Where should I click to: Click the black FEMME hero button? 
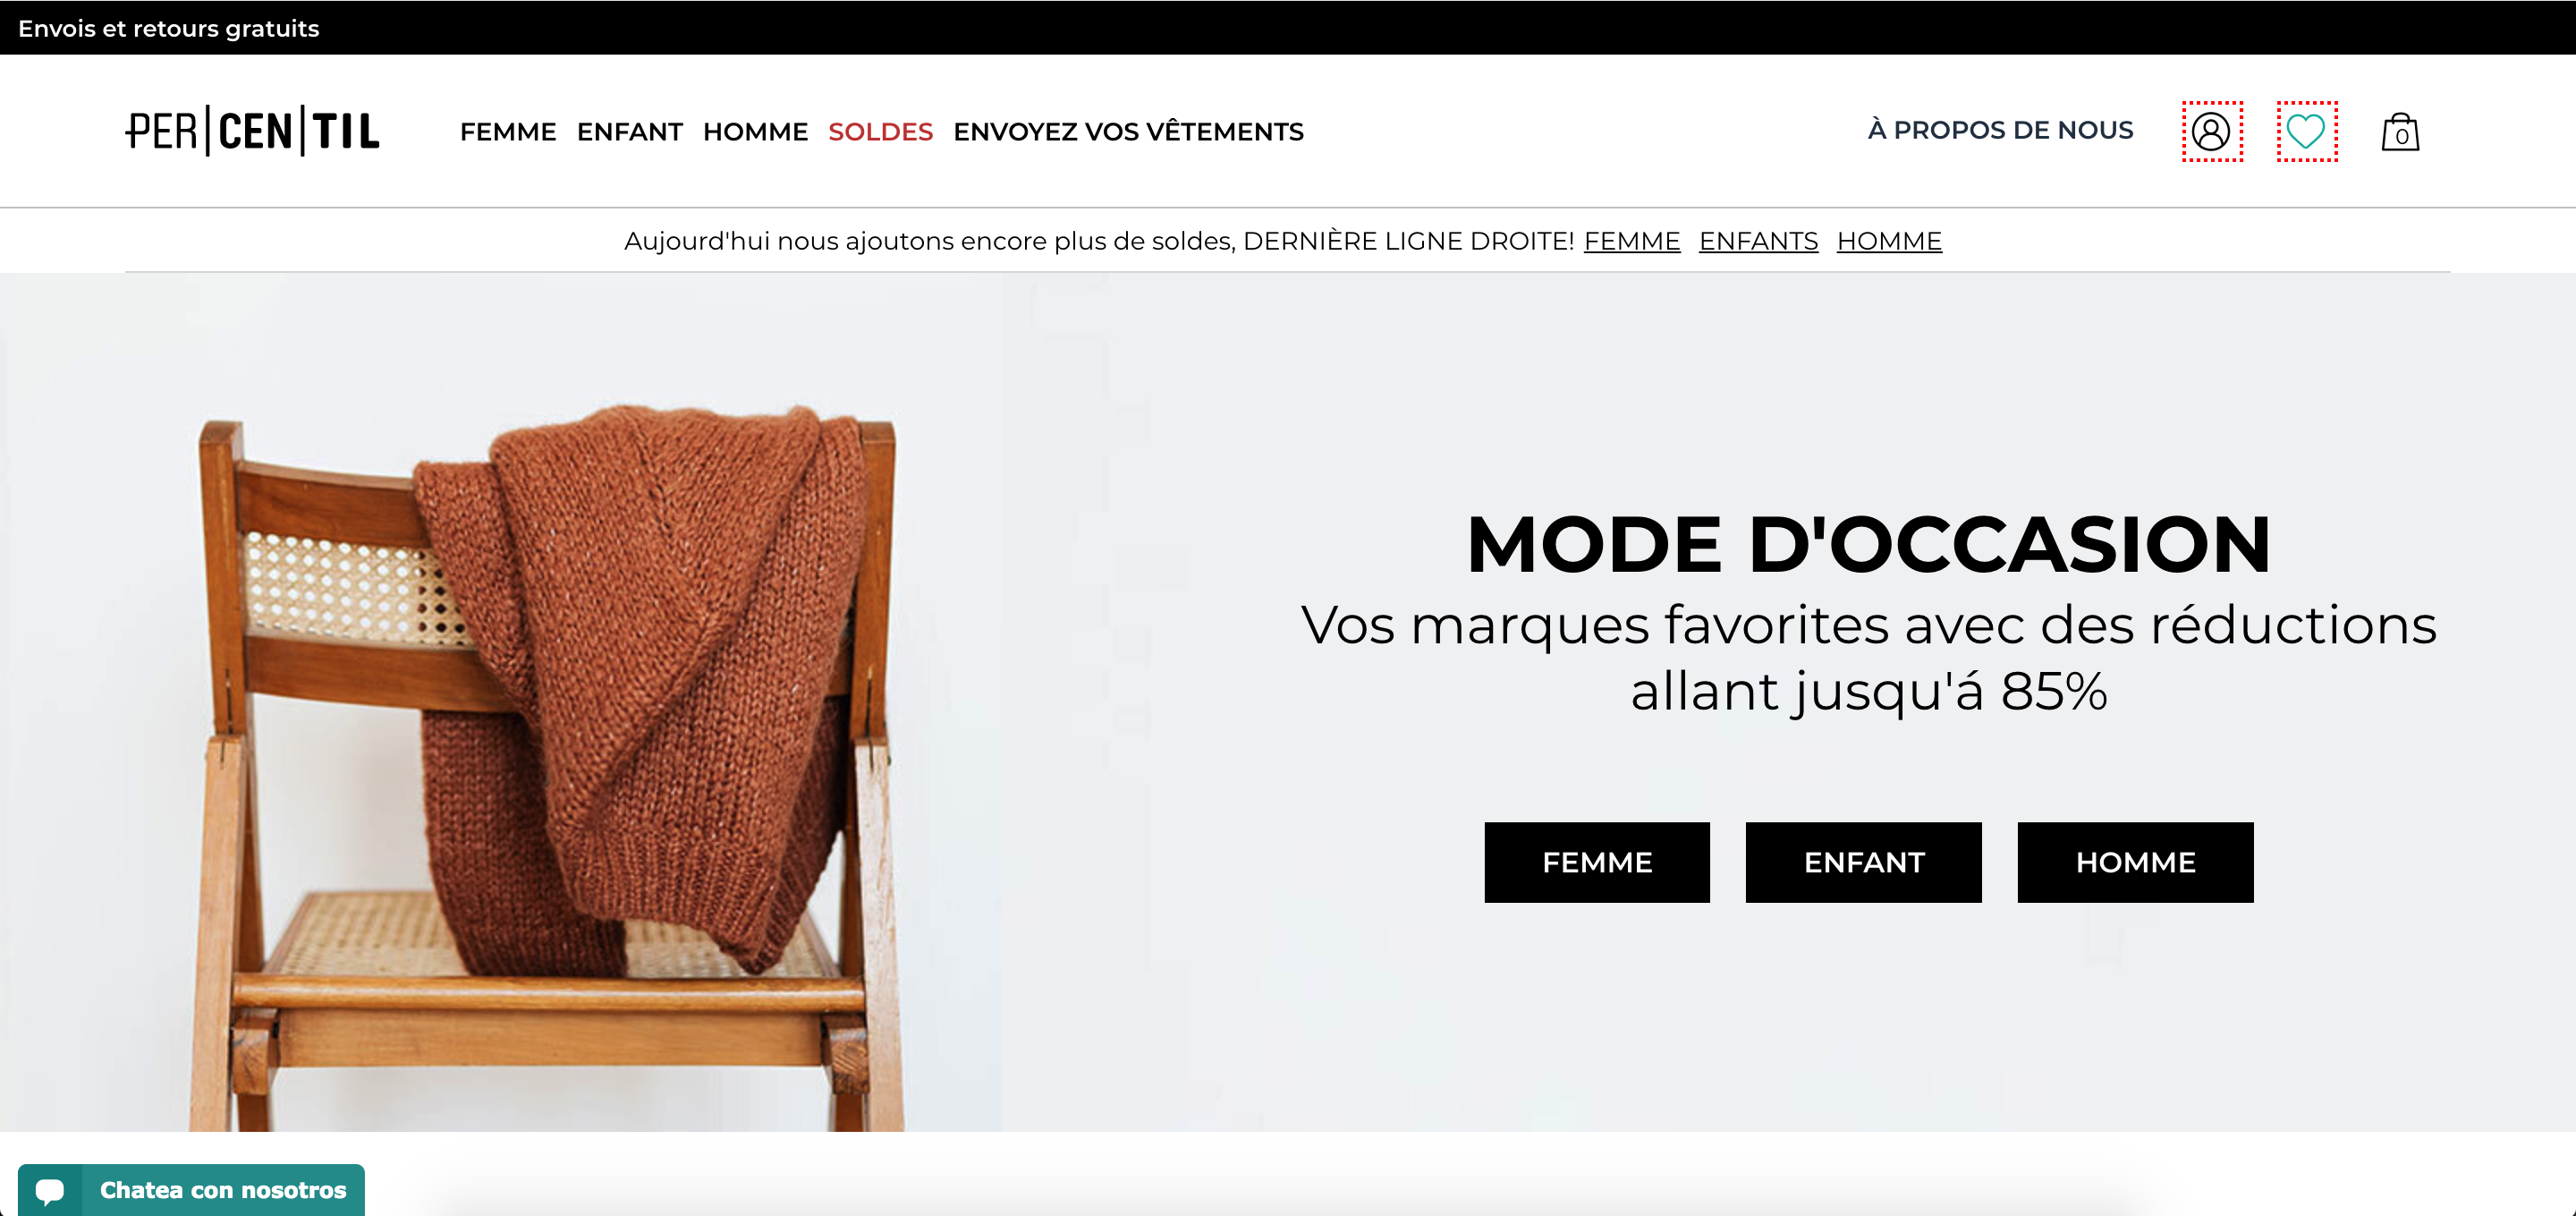pyautogui.click(x=1597, y=862)
